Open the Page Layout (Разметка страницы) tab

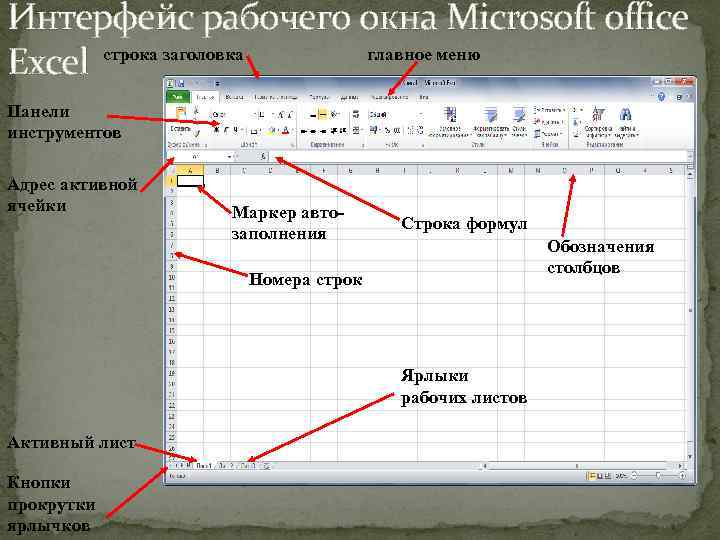pos(276,97)
